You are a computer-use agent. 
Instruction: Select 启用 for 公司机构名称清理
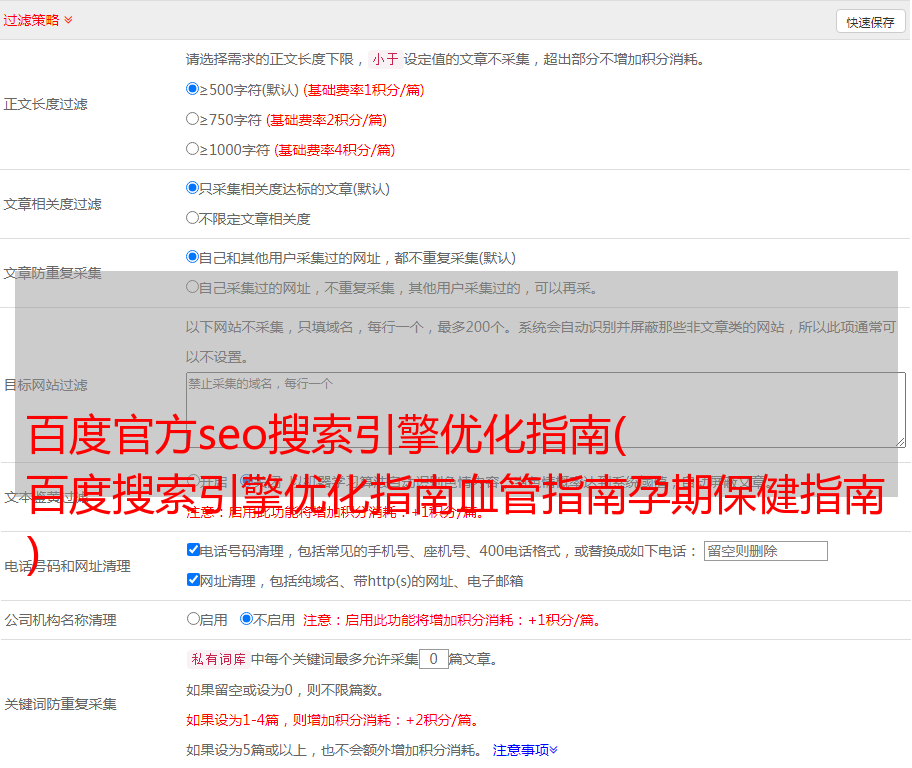(x=193, y=618)
